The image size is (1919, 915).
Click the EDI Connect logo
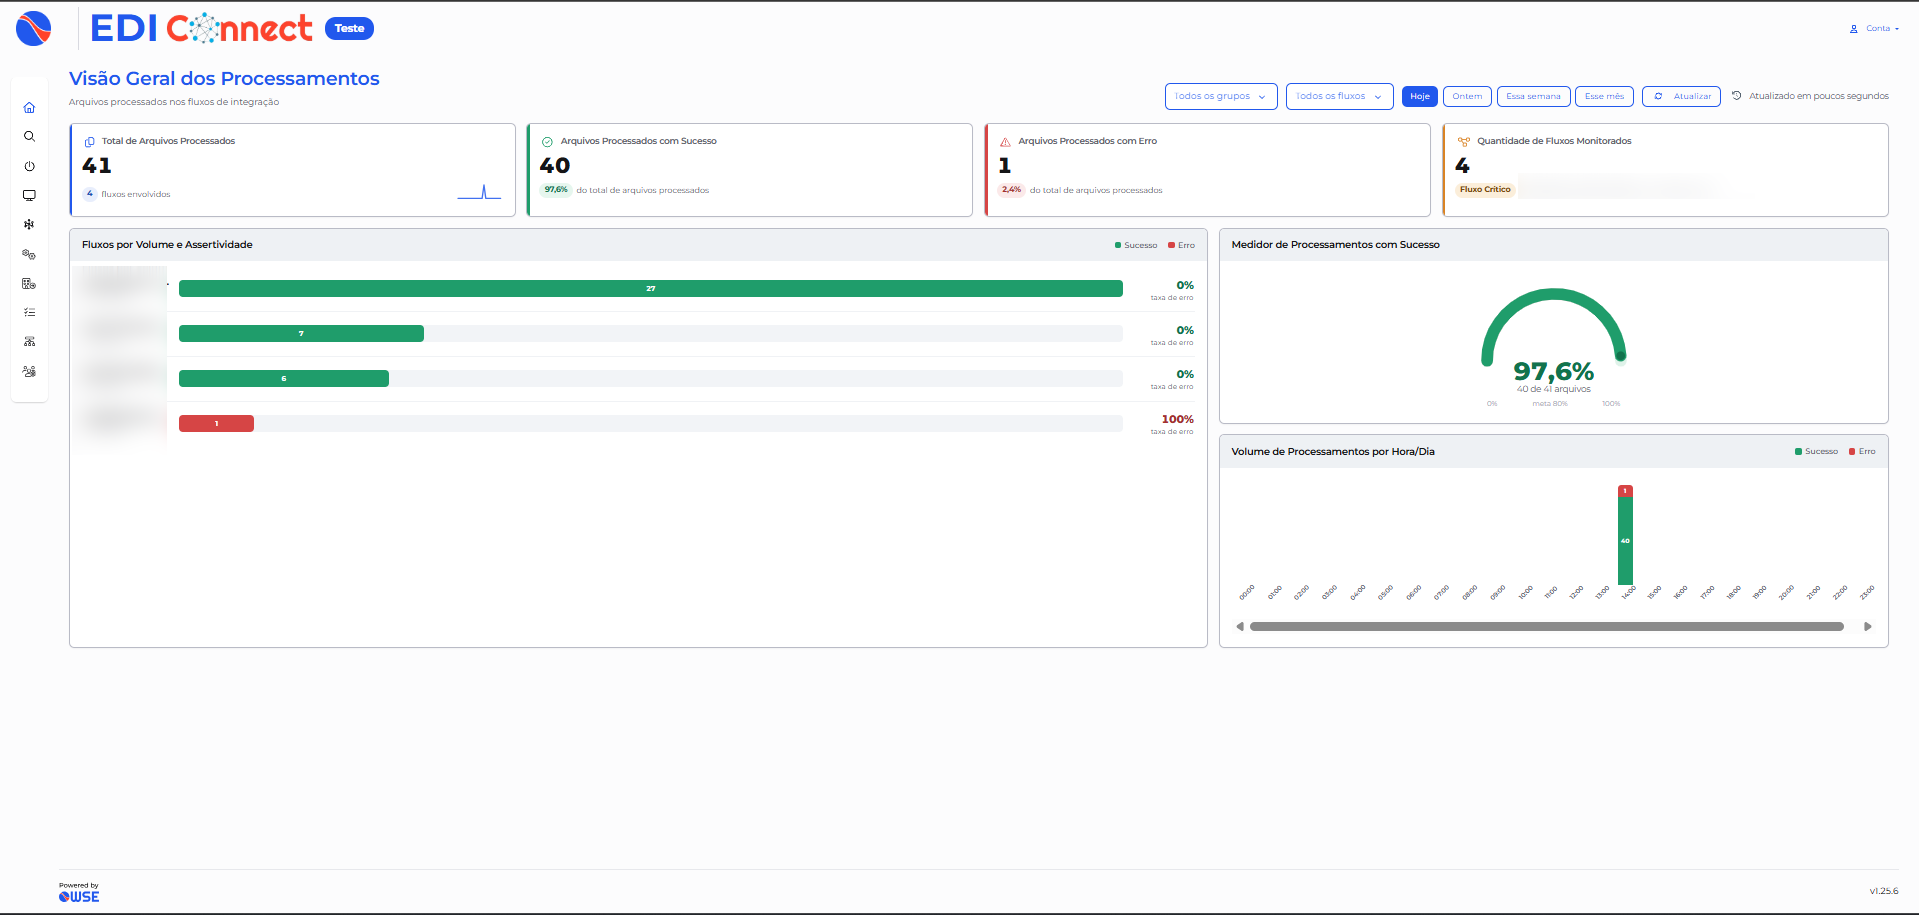[202, 28]
